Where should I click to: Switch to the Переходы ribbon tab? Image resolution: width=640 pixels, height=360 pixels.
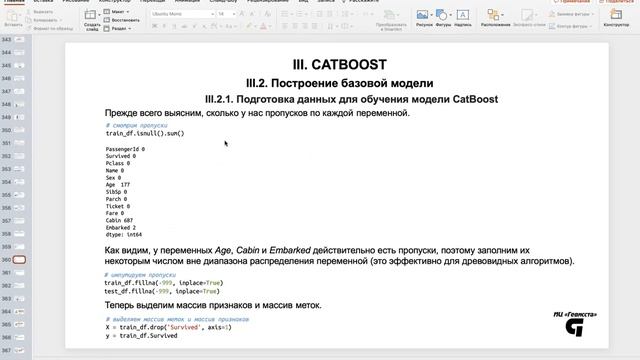coord(152,2)
